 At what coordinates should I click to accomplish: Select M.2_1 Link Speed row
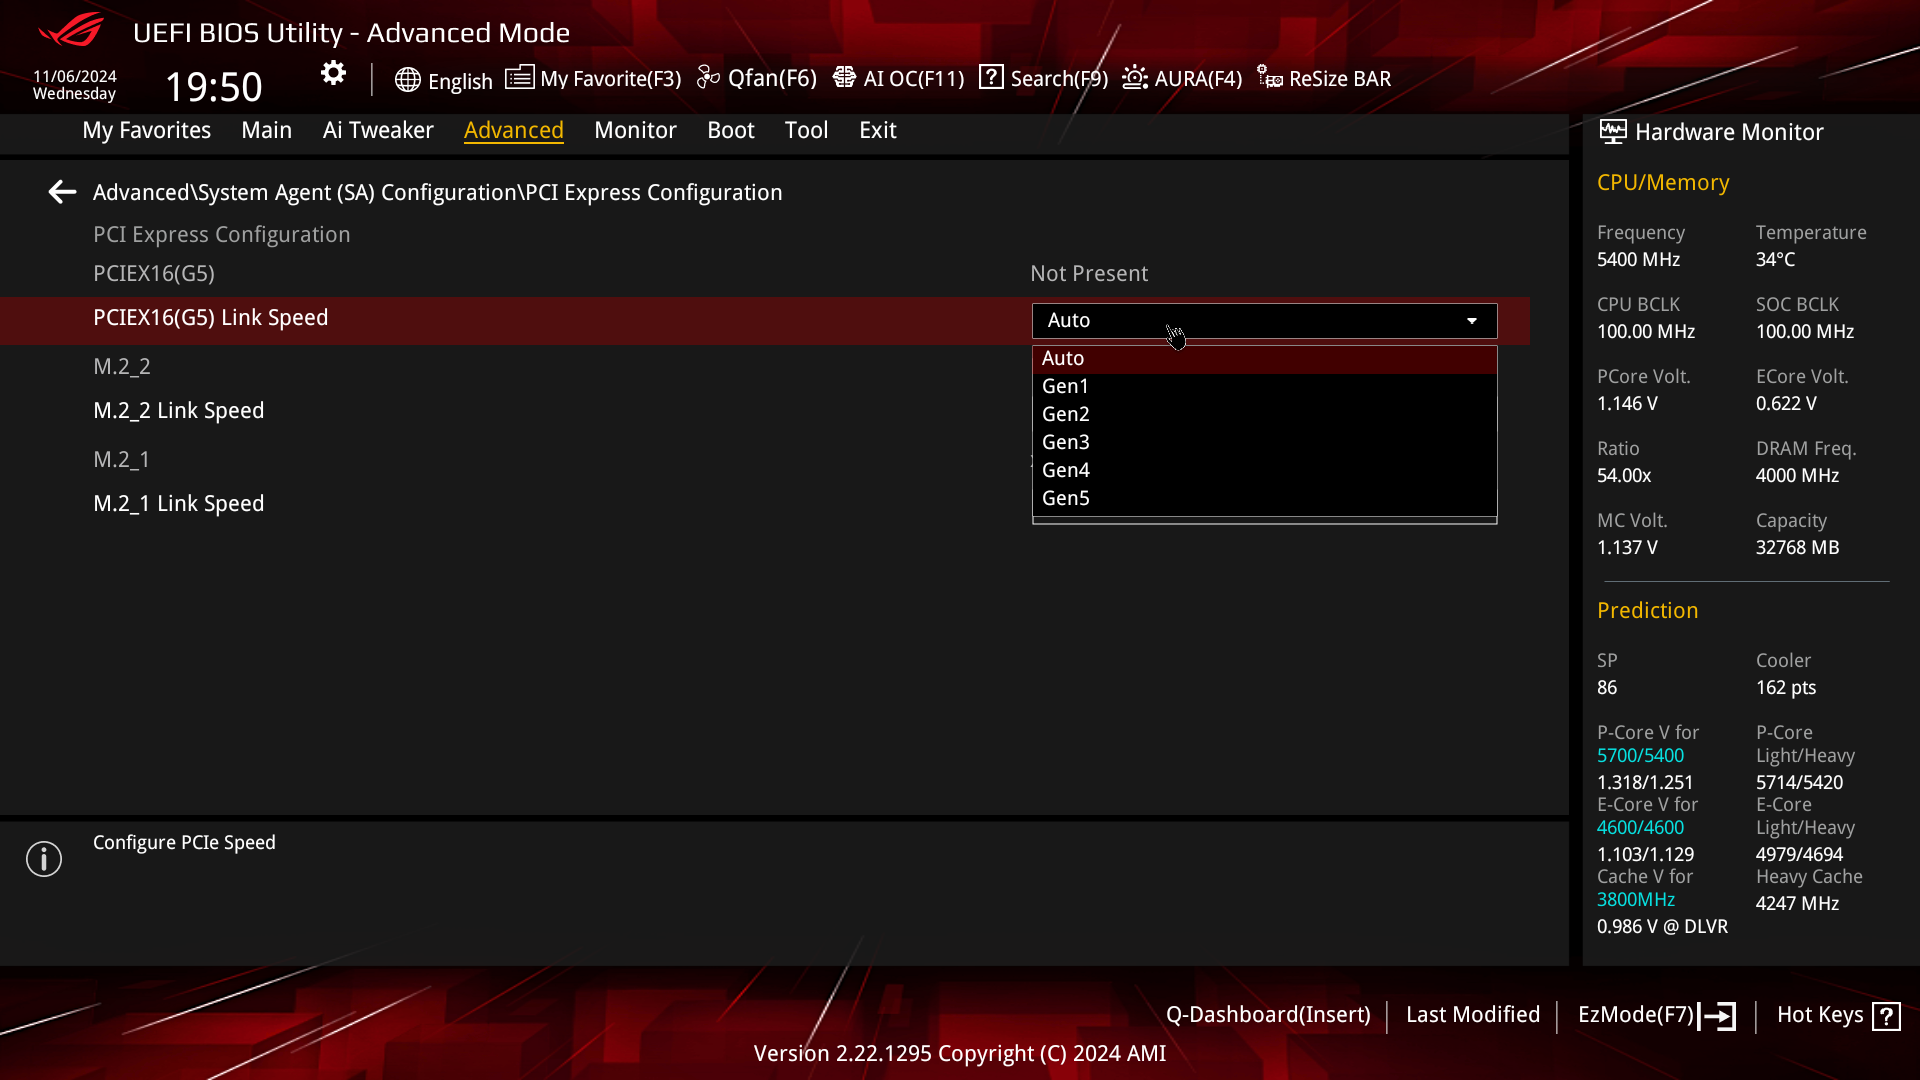point(179,504)
